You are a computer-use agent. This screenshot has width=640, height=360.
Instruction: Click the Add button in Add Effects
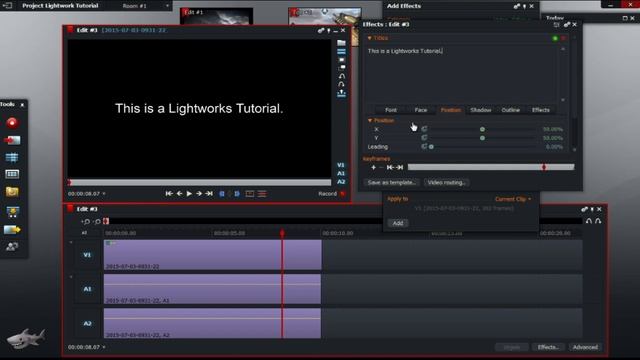pyautogui.click(x=398, y=223)
